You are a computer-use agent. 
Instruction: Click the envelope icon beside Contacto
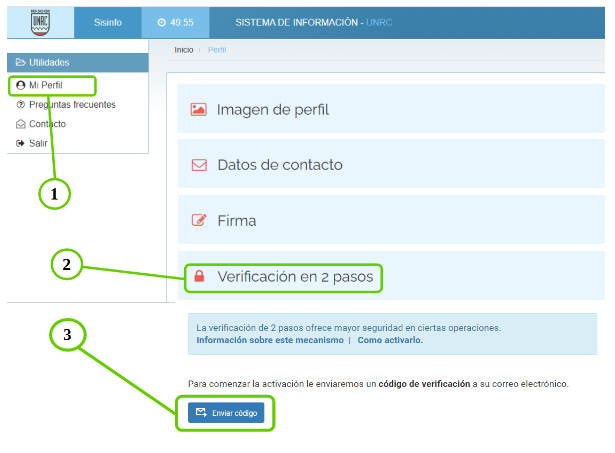coord(20,124)
